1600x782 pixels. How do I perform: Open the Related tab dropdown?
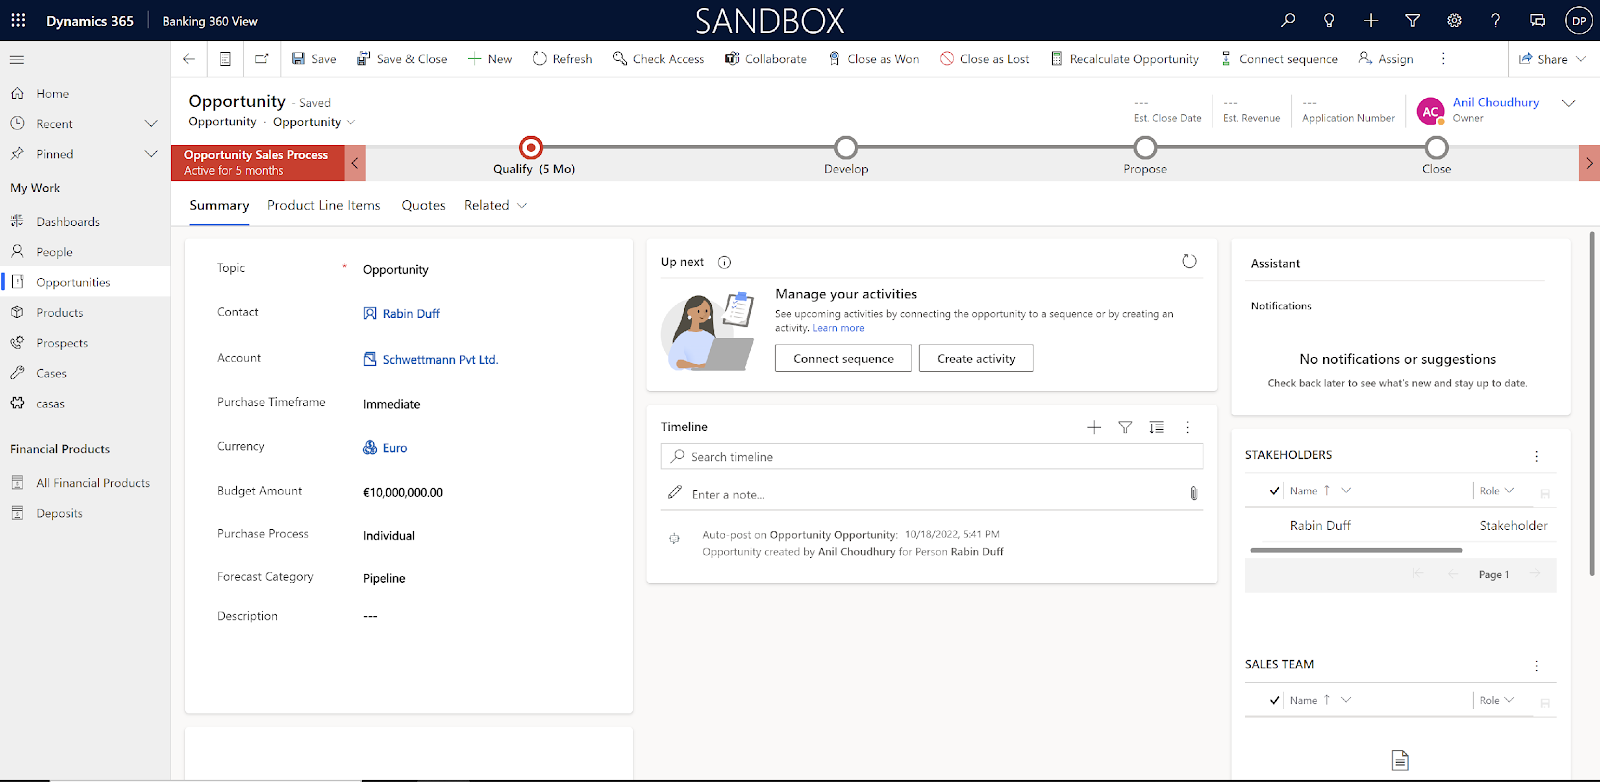495,205
